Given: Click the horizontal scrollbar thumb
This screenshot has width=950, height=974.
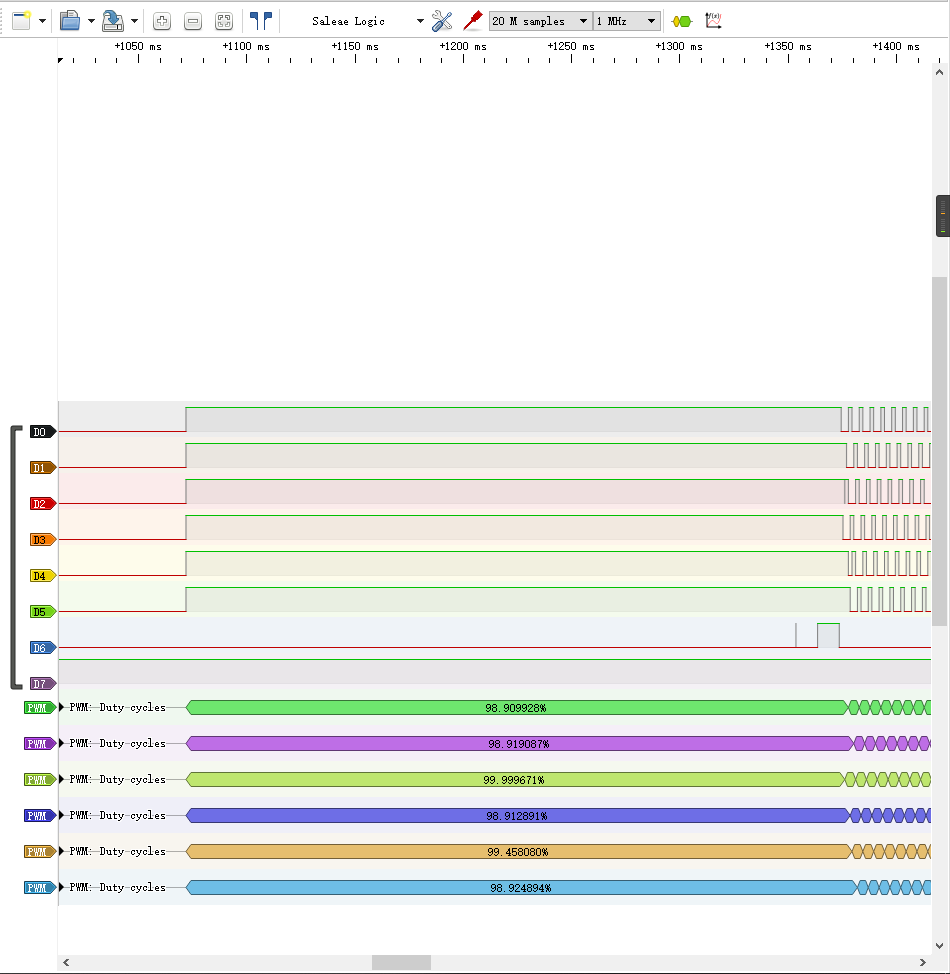Looking at the screenshot, I should pyautogui.click(x=401, y=962).
